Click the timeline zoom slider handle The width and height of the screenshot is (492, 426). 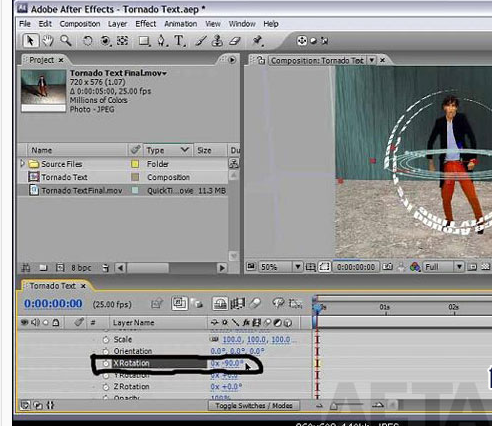point(333,406)
